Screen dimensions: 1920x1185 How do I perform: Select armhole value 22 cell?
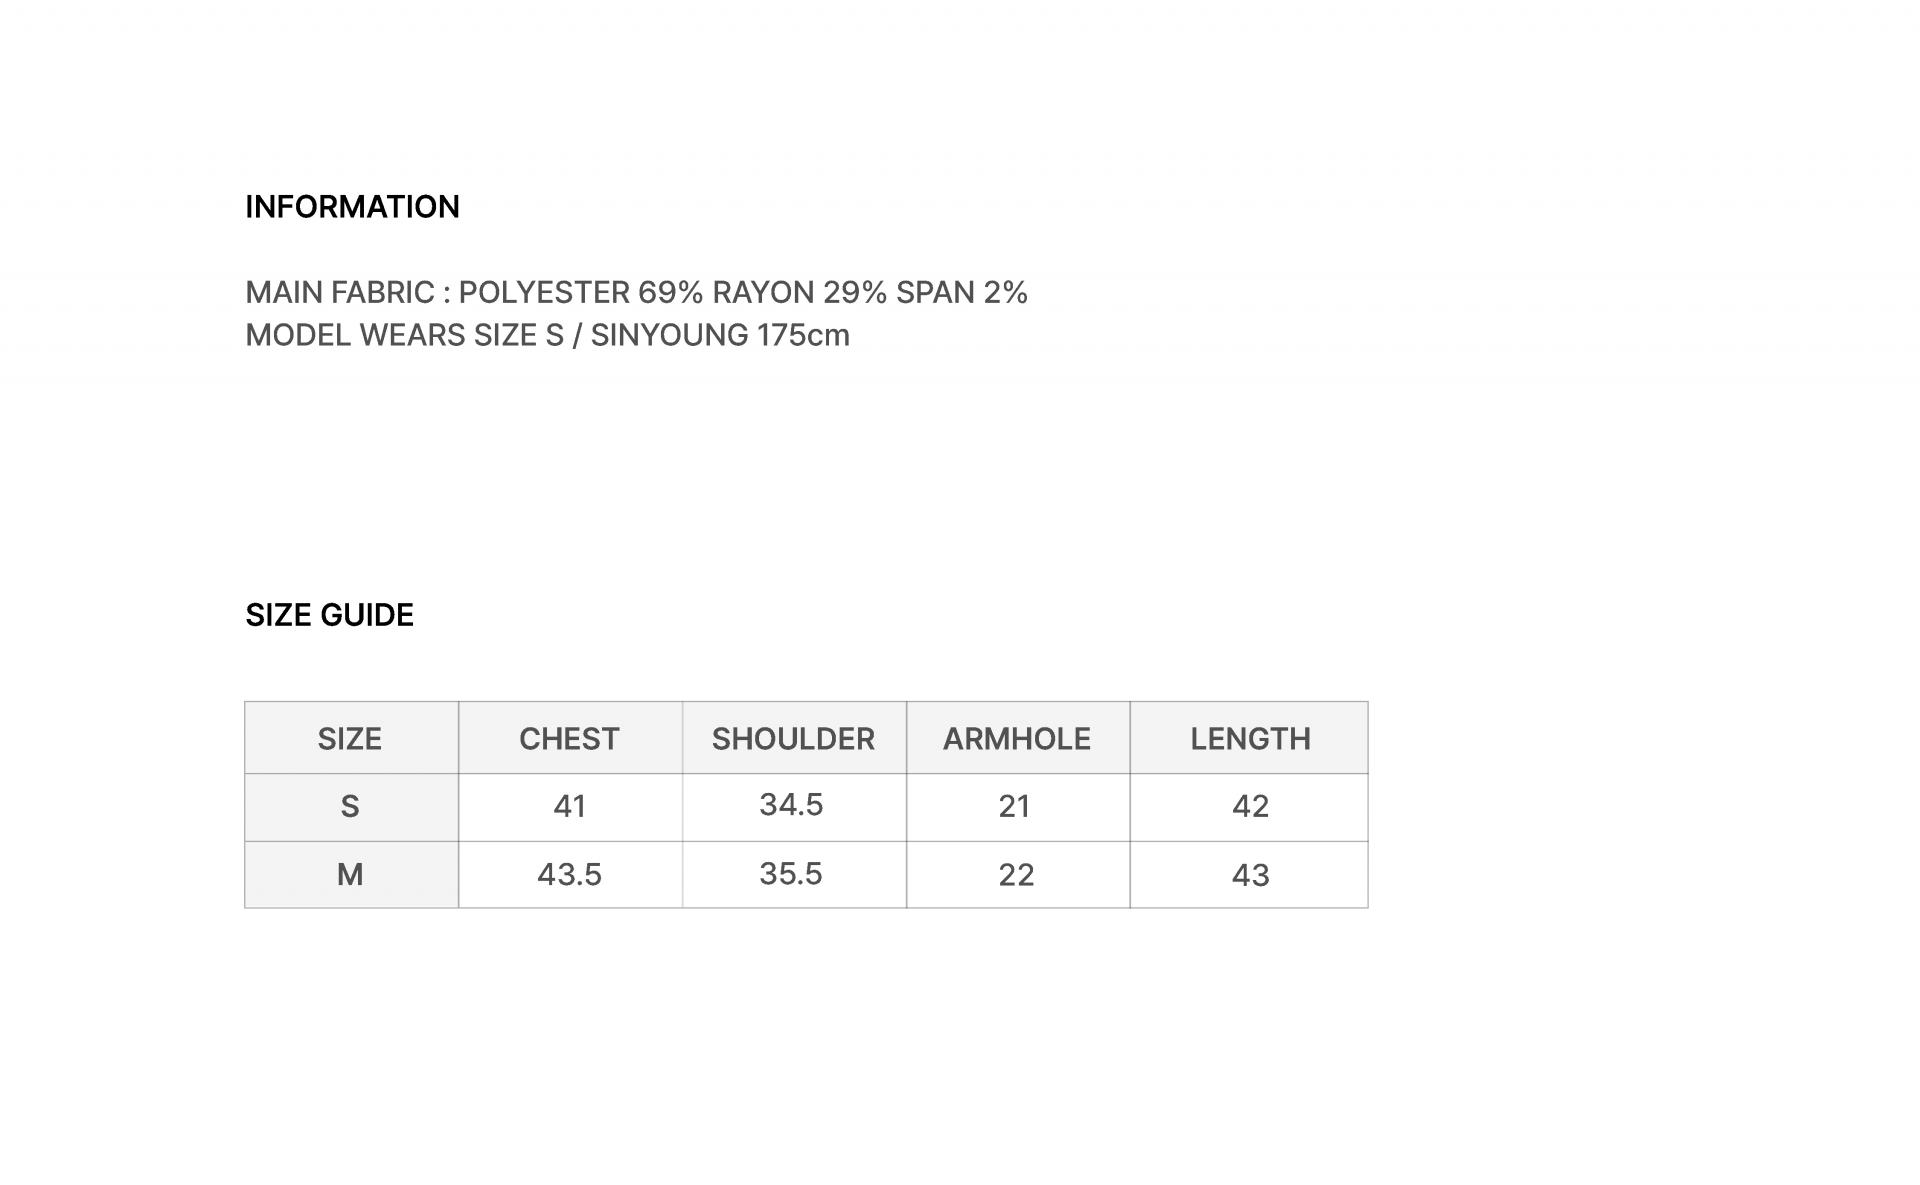1018,875
